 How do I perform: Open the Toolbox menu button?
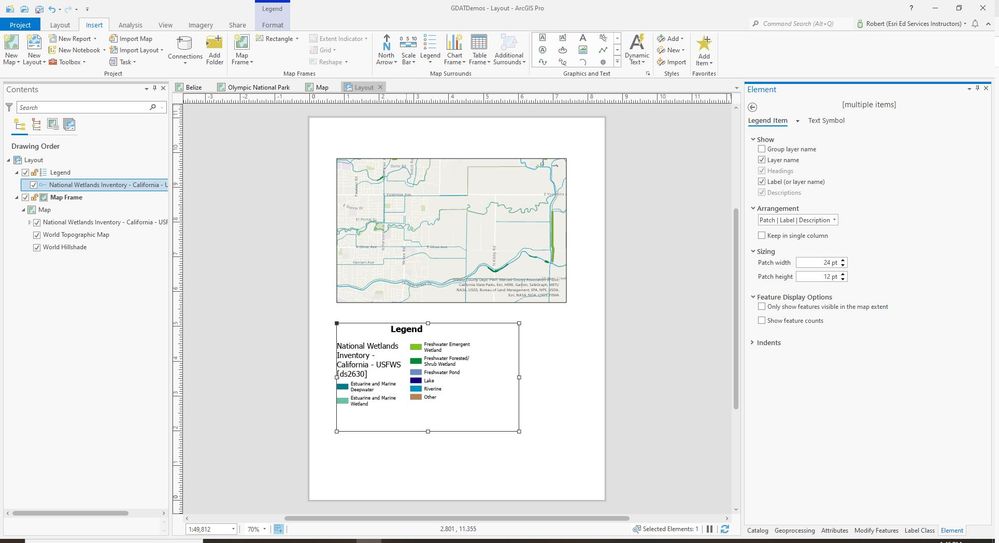click(x=68, y=62)
